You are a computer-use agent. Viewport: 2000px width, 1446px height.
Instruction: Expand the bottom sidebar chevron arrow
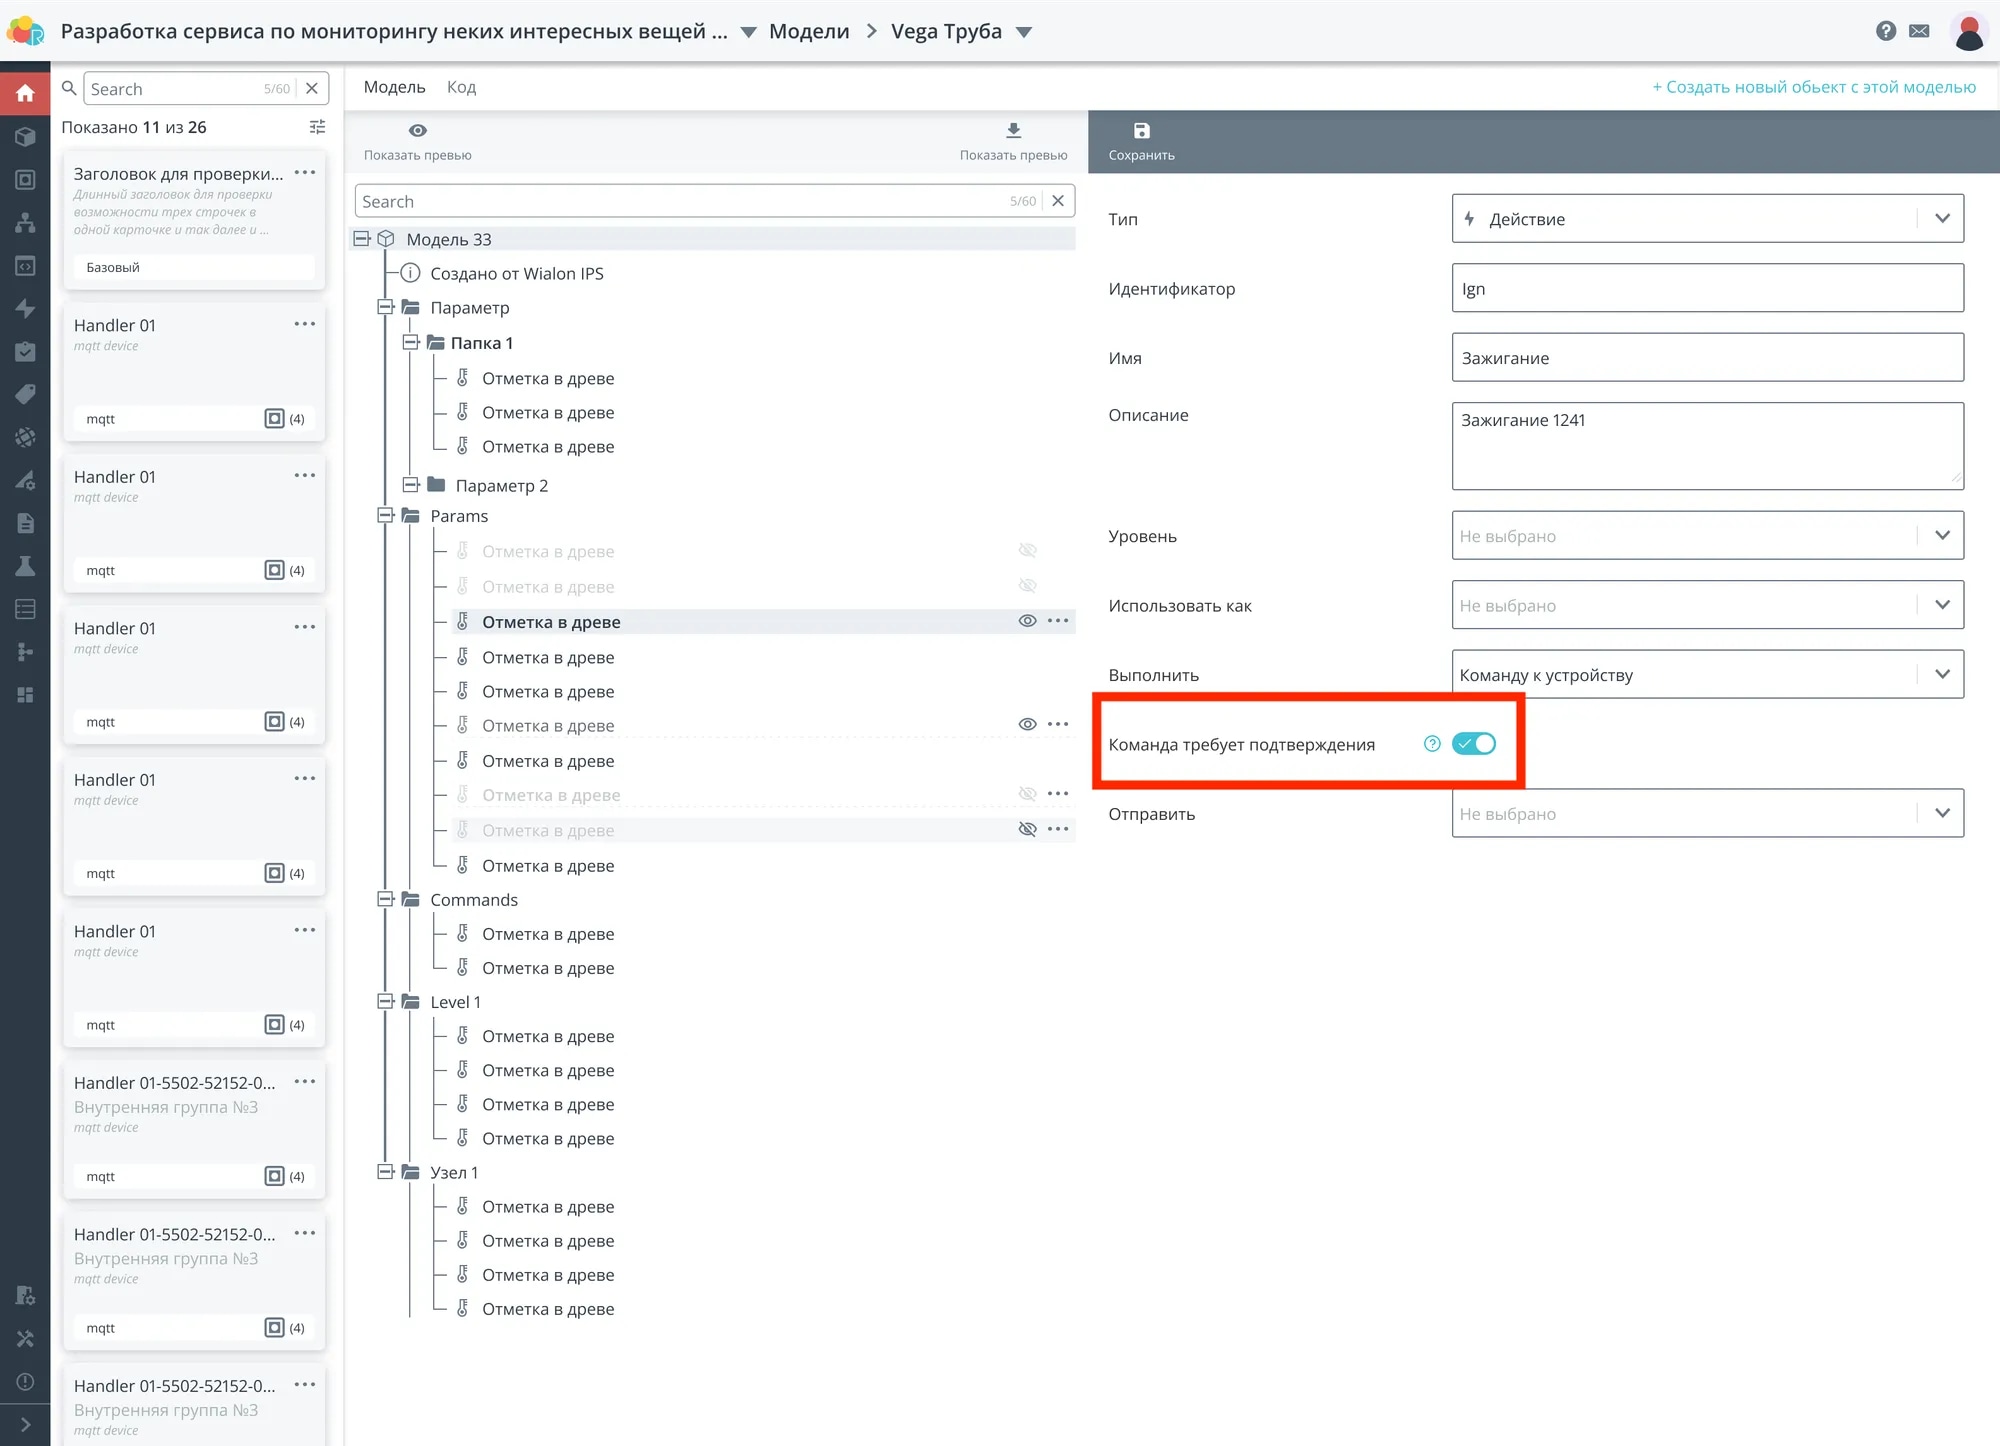[25, 1425]
